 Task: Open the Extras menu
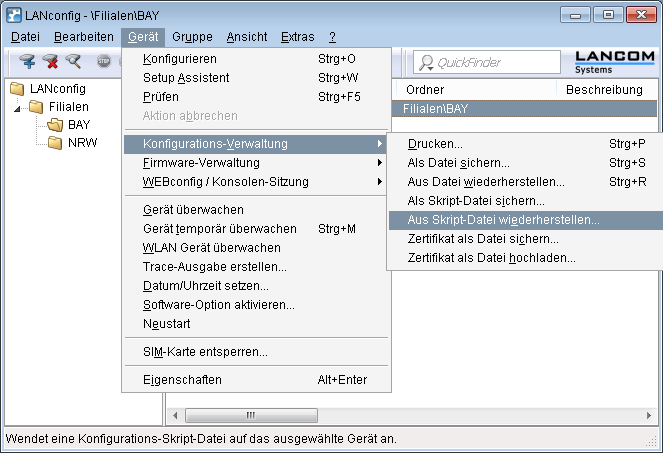pyautogui.click(x=297, y=37)
